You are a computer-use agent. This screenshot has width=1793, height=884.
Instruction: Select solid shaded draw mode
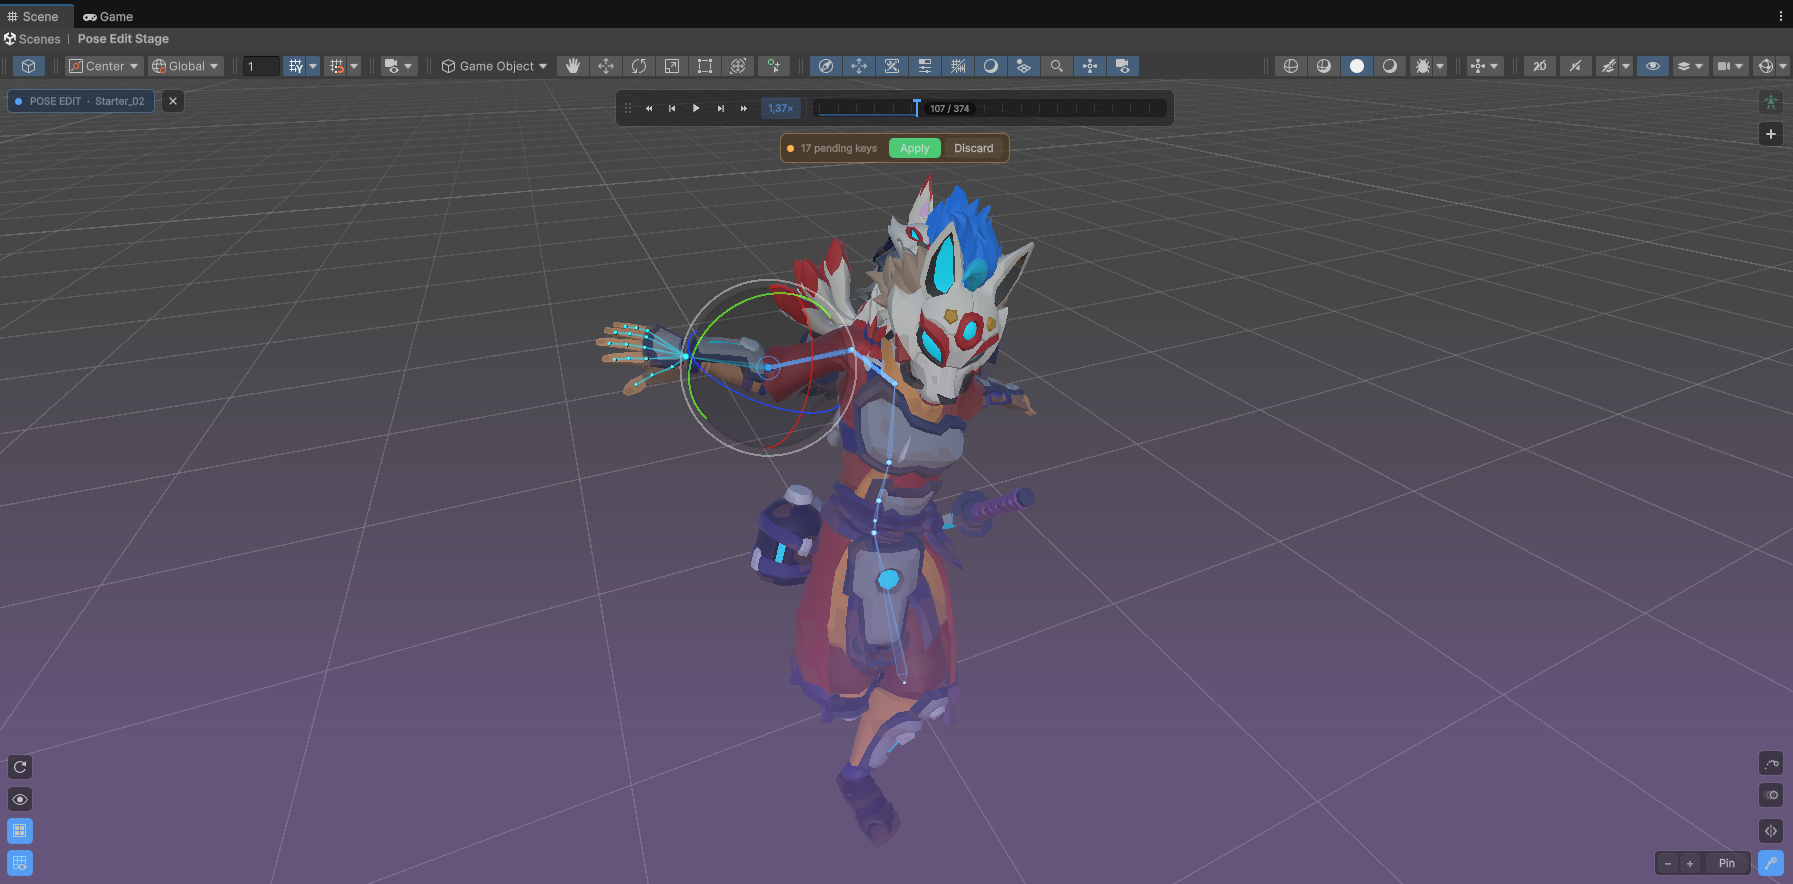[x=1357, y=66]
